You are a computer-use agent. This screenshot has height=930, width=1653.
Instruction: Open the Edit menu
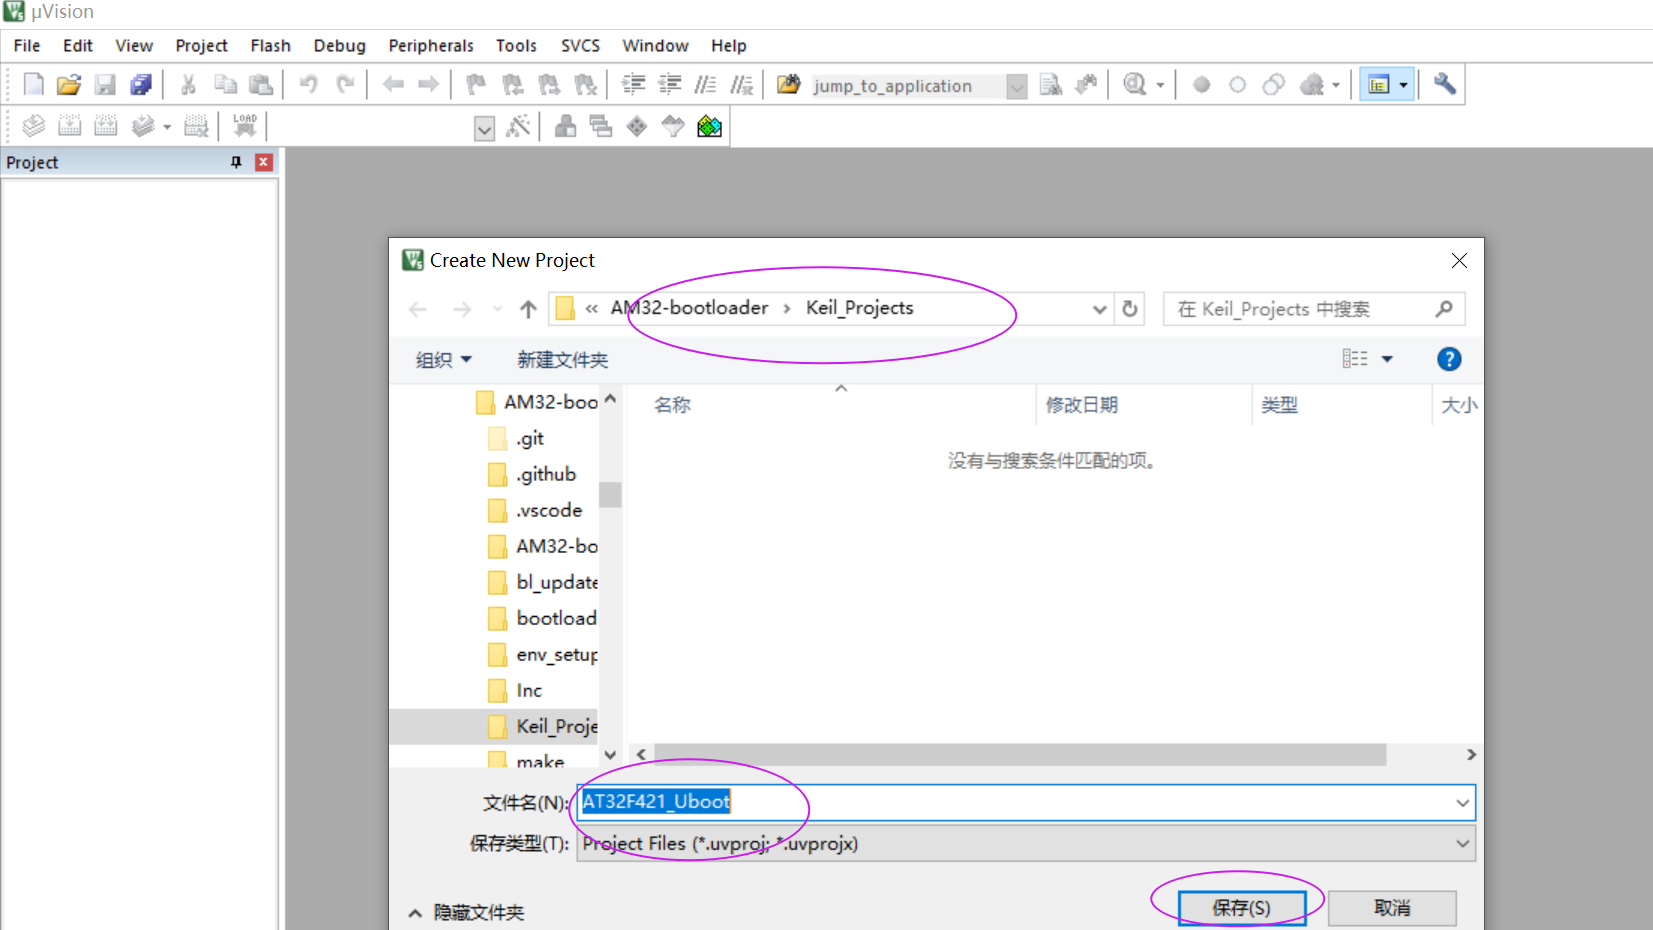(77, 46)
